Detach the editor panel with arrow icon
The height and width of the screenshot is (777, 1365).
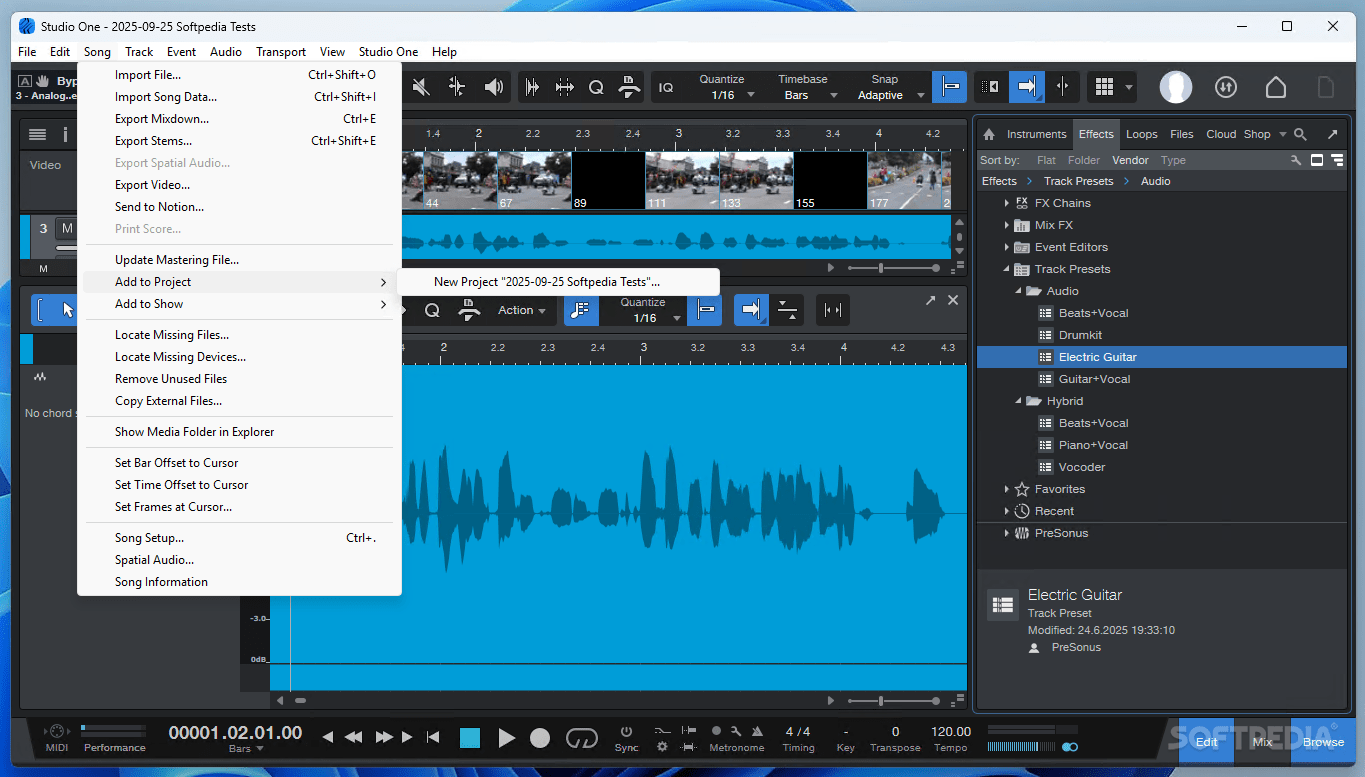click(x=930, y=300)
